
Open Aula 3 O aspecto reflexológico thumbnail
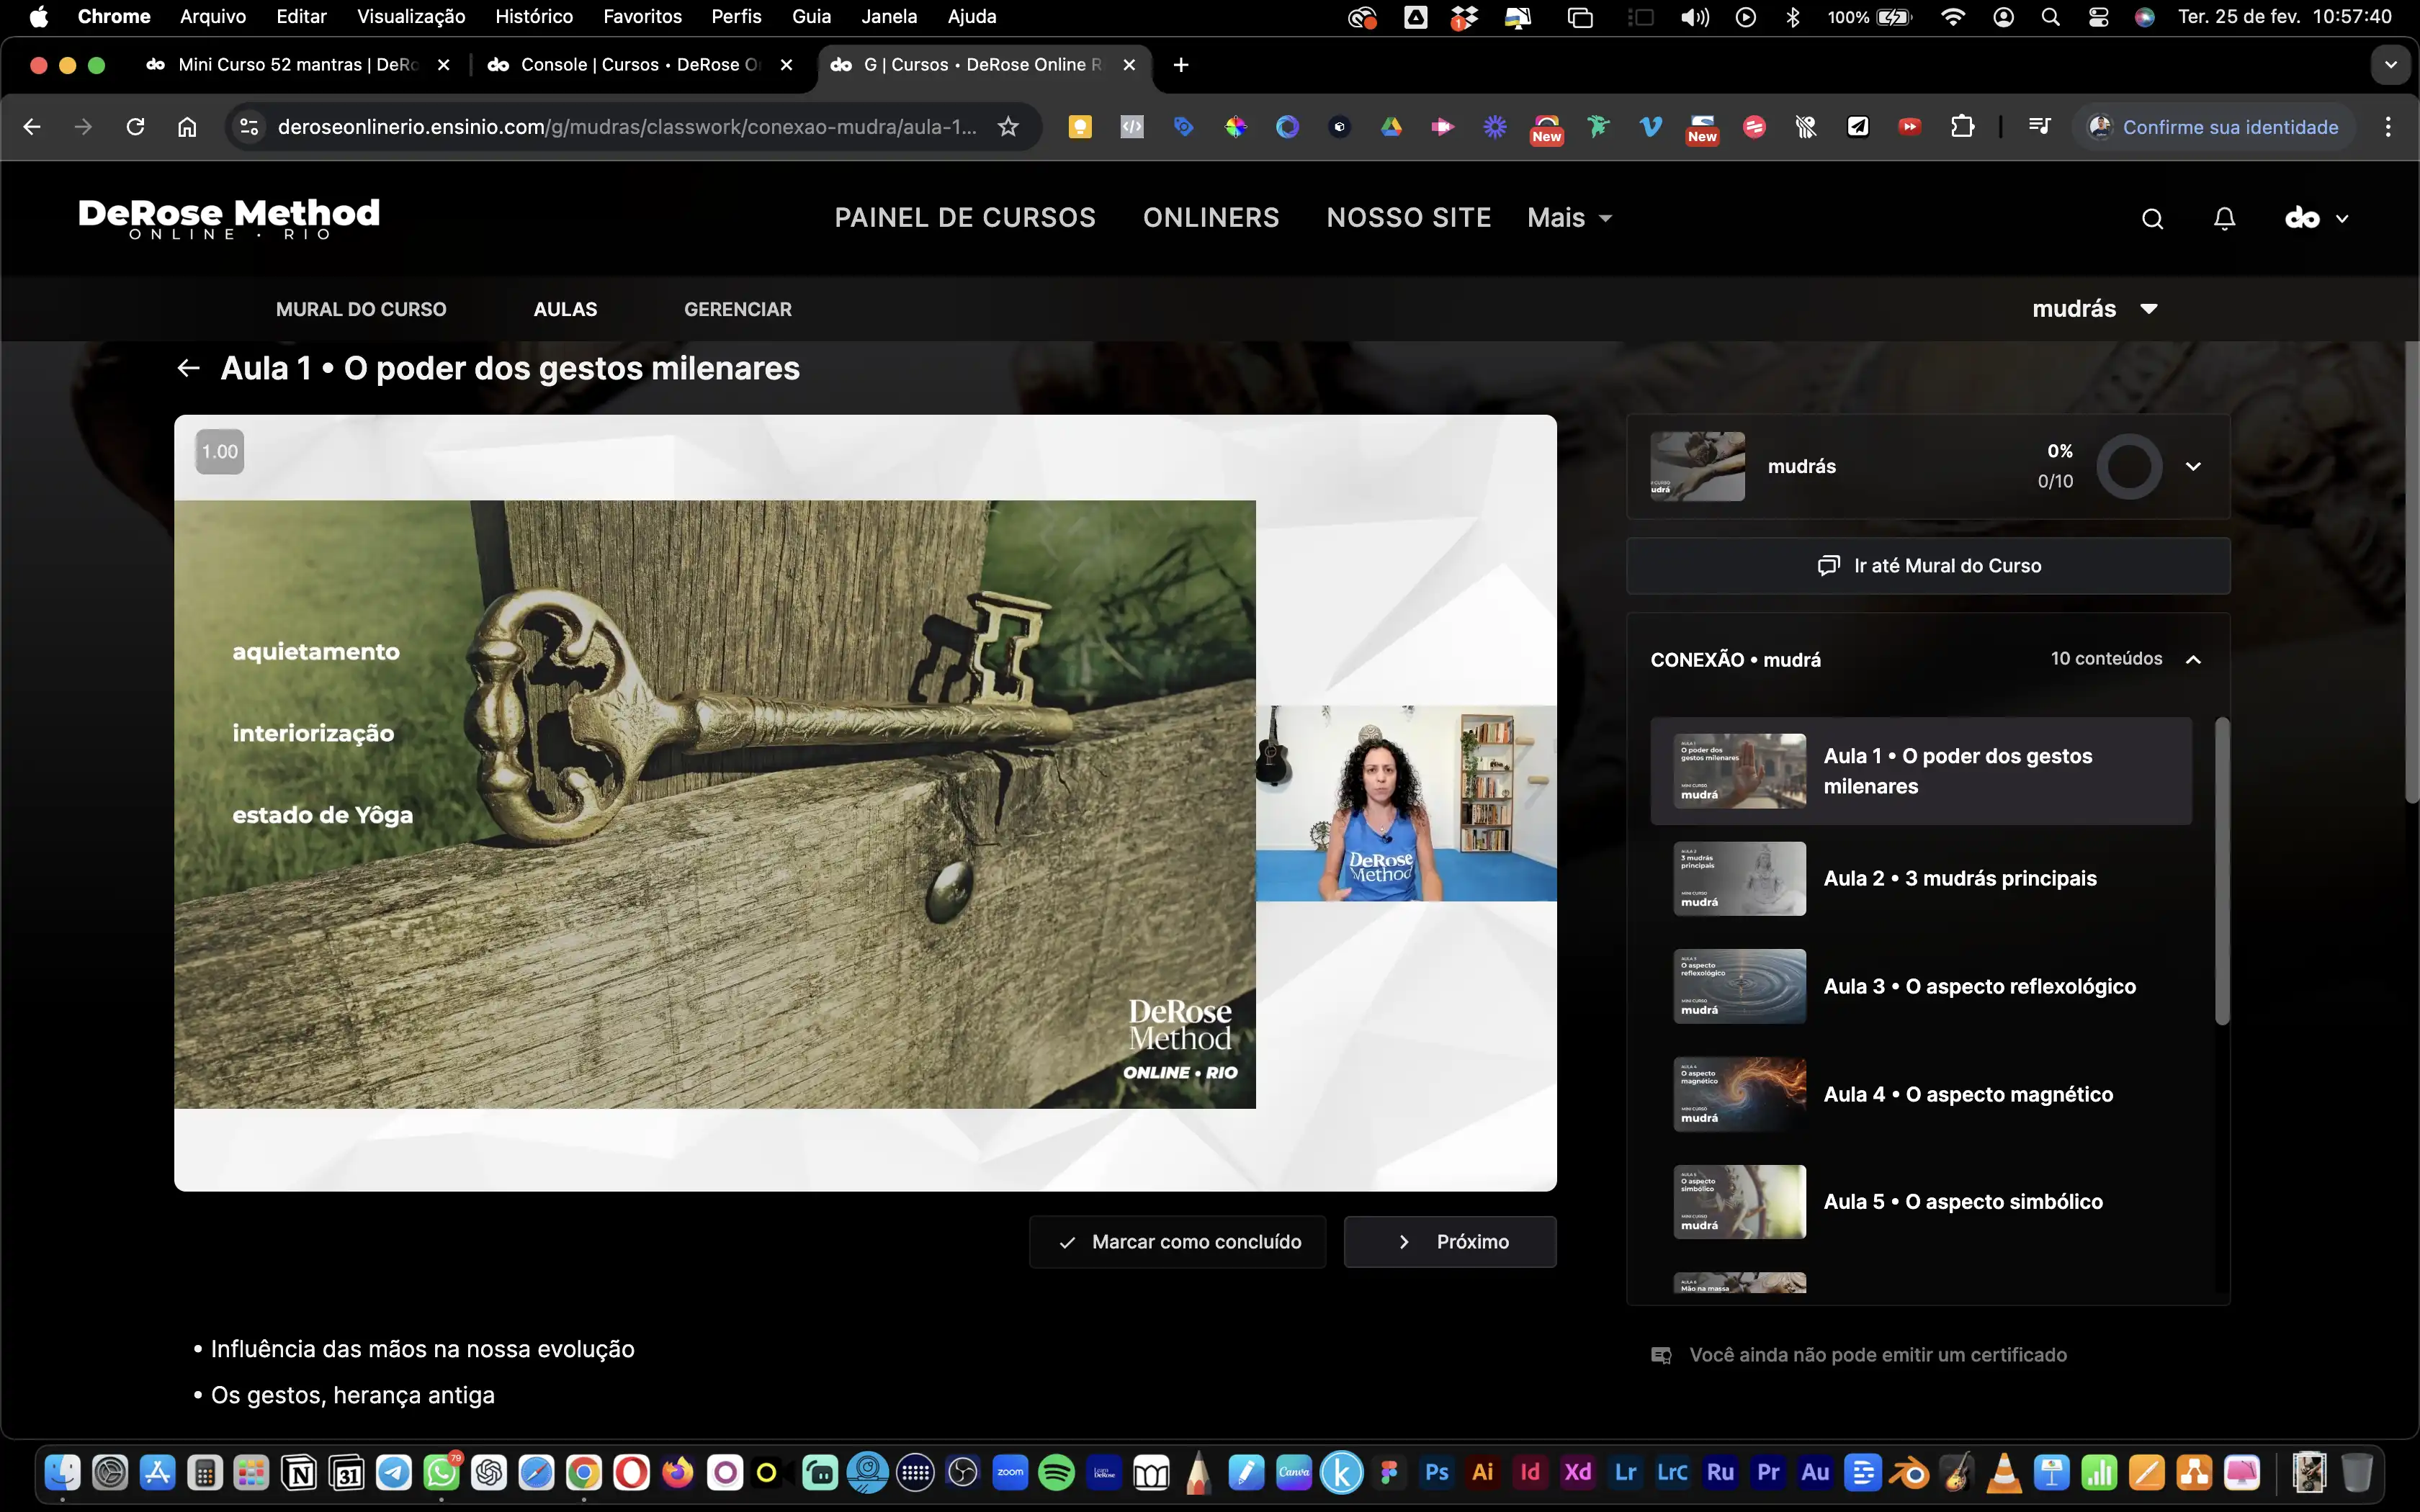pyautogui.click(x=1739, y=986)
